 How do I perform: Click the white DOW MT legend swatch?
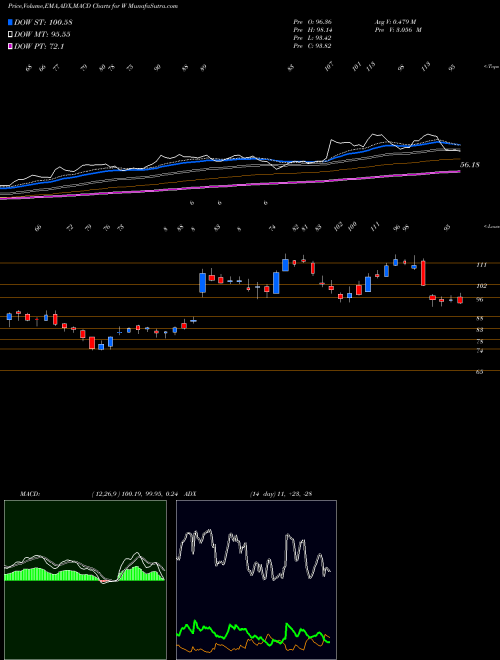10,35
